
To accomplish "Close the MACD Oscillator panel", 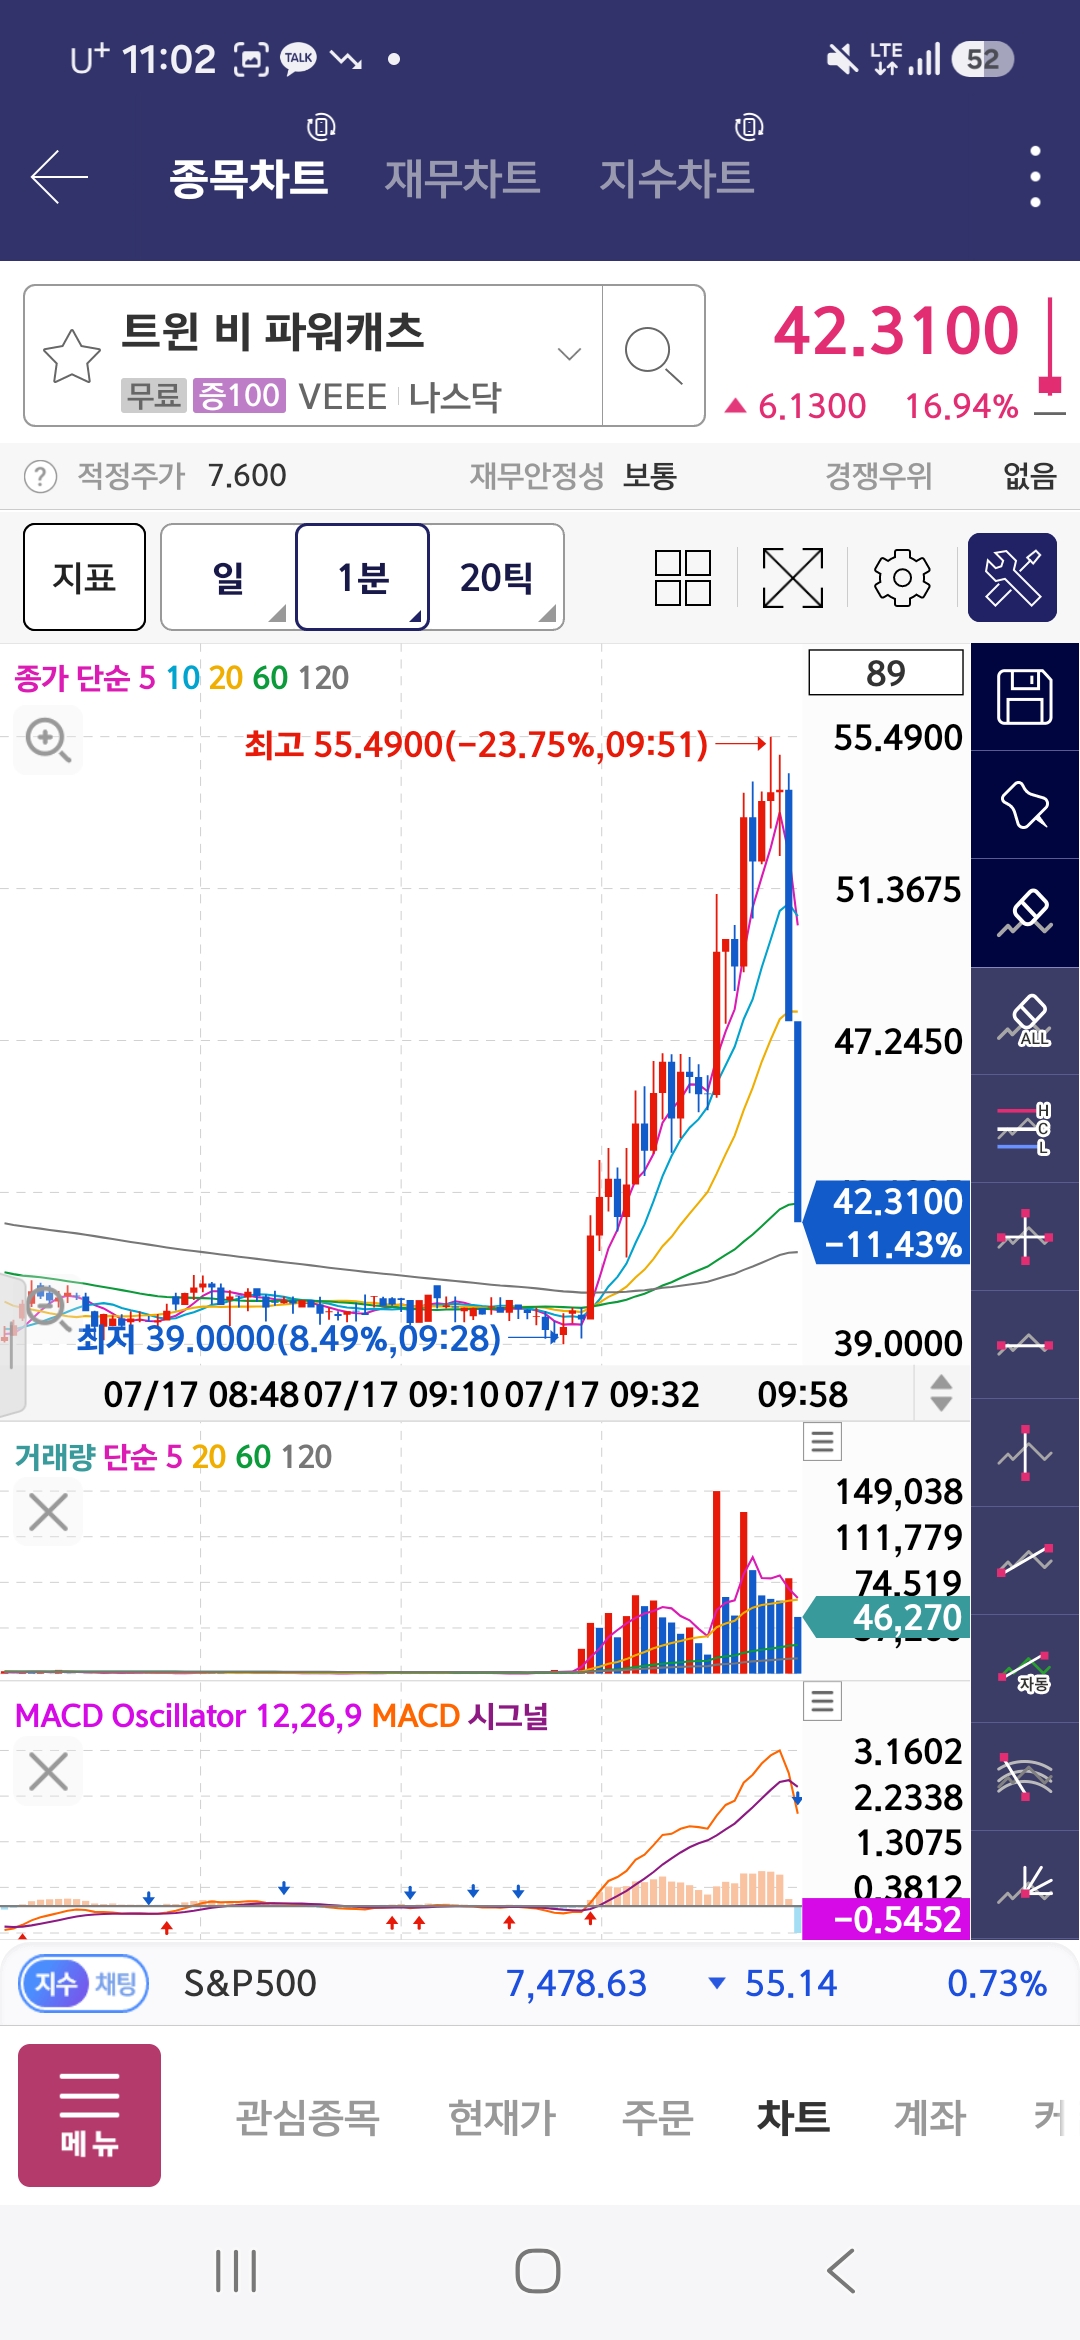I will click(x=48, y=1771).
